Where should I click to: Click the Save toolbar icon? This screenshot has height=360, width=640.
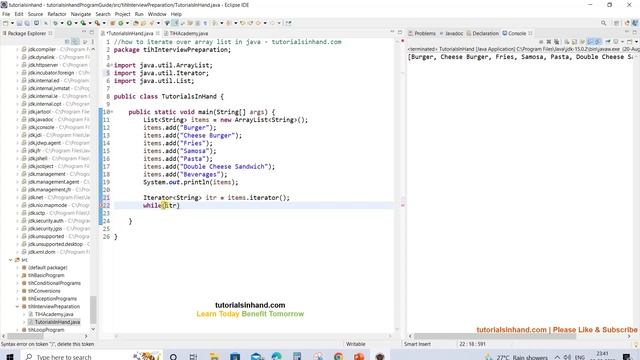click(x=19, y=23)
